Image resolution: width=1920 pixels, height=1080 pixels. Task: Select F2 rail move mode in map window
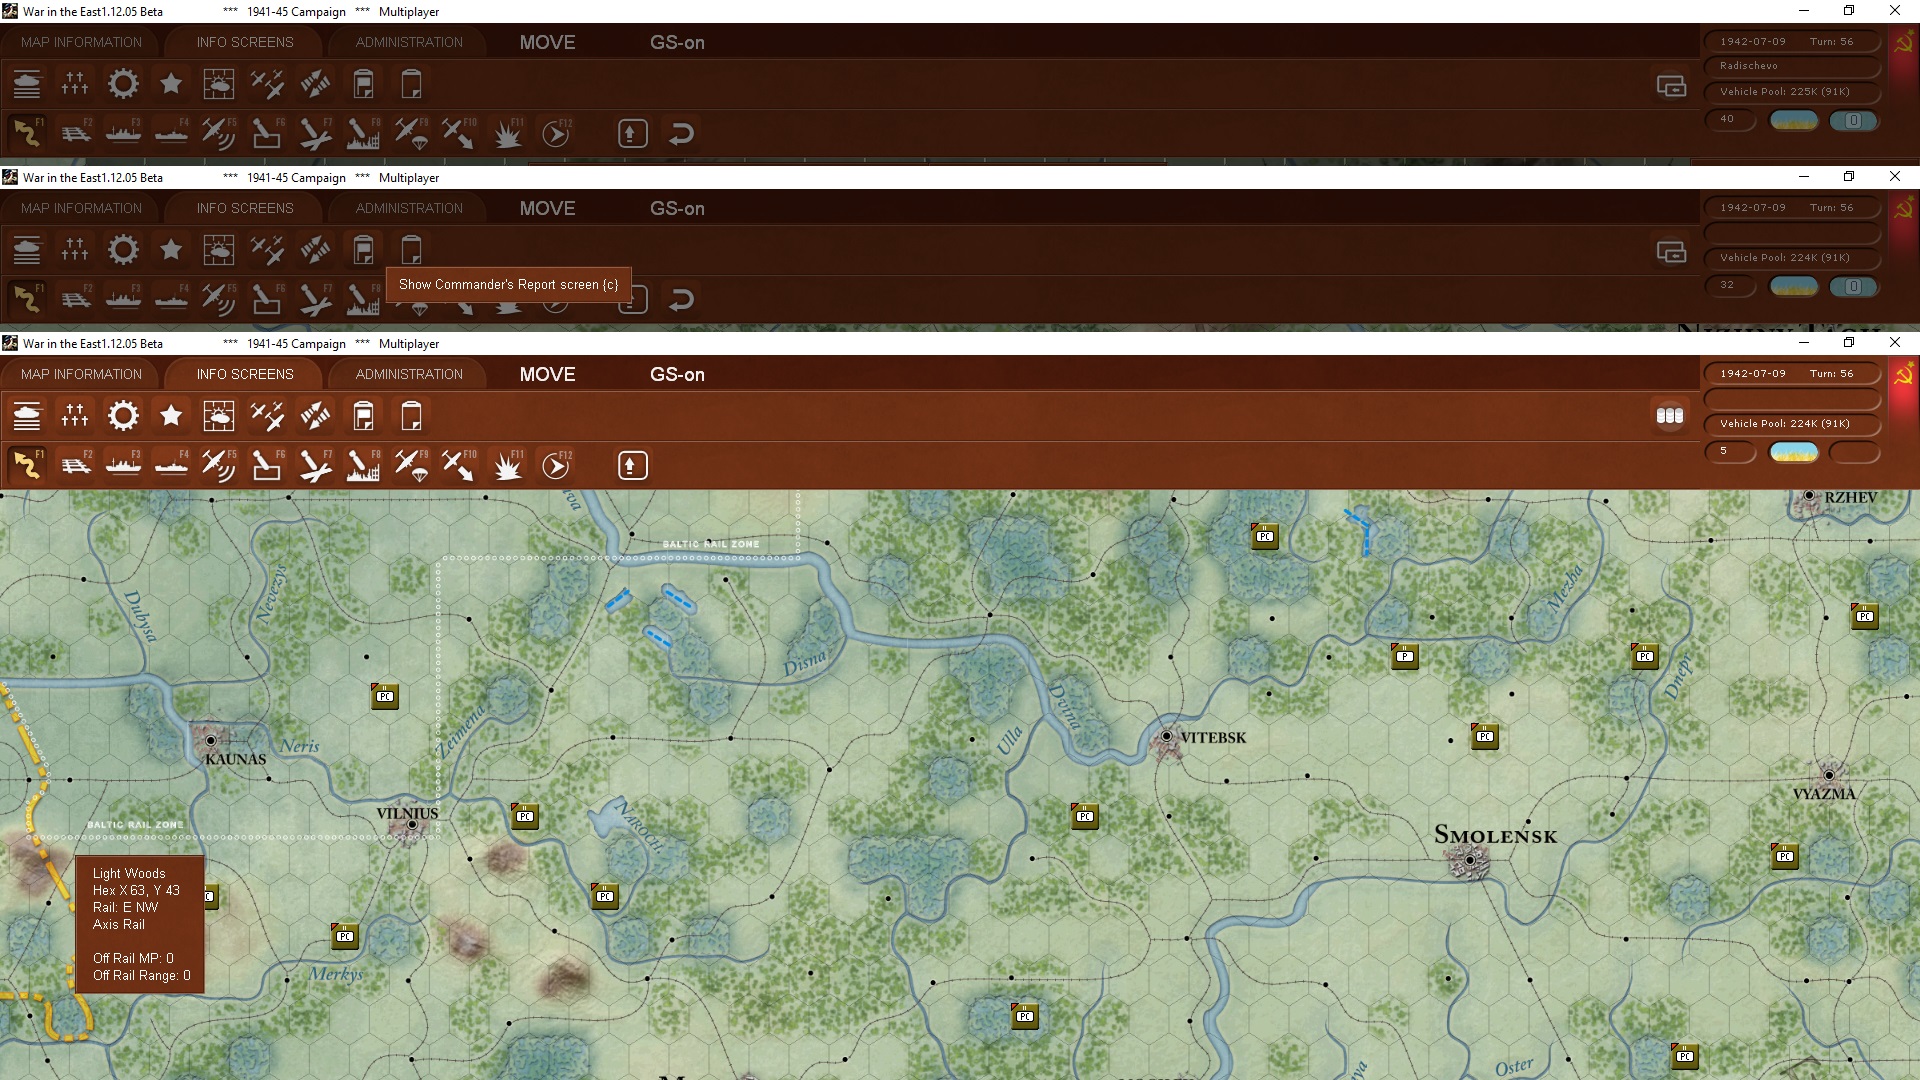point(75,465)
